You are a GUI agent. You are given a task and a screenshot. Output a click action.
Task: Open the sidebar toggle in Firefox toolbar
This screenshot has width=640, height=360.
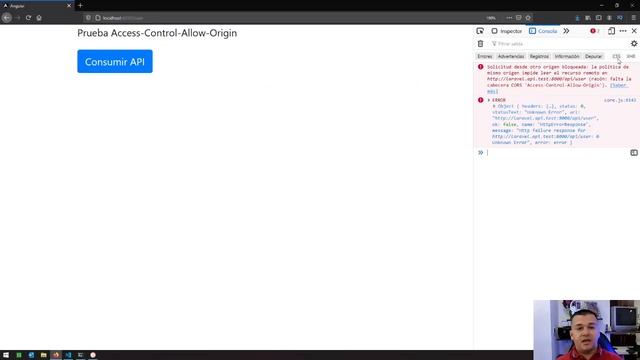(598, 18)
